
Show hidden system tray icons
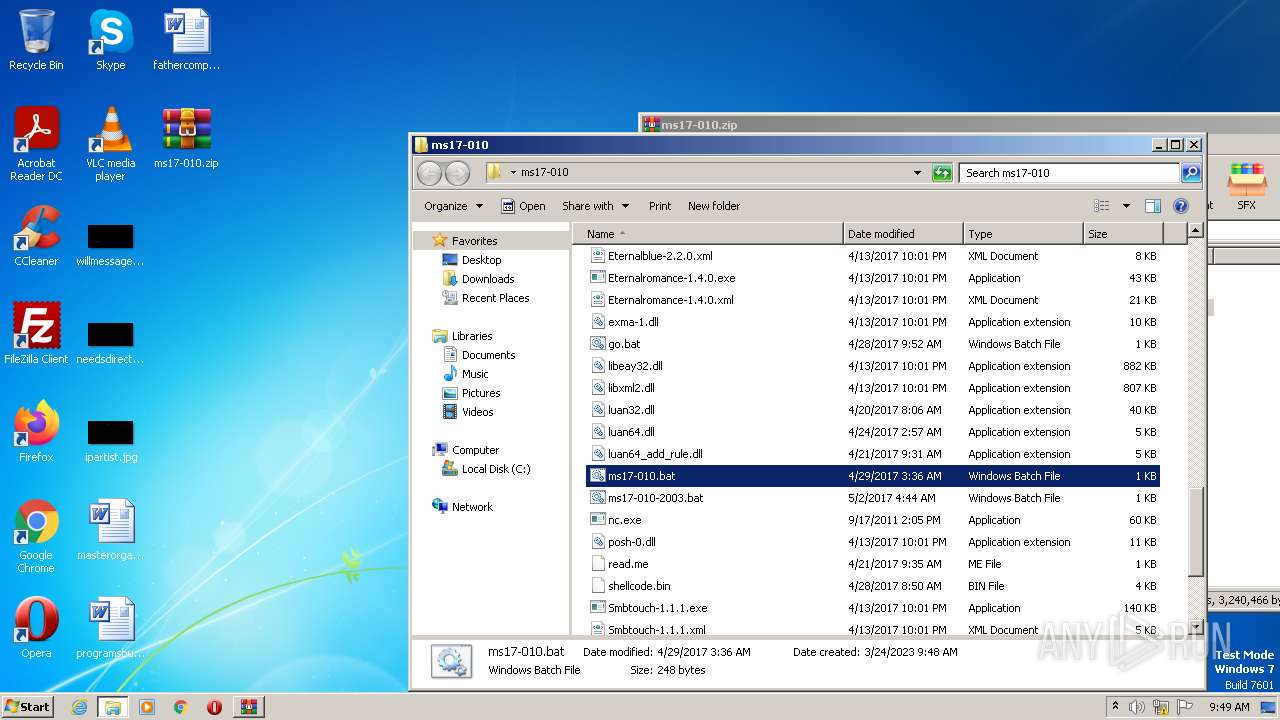[1115, 707]
